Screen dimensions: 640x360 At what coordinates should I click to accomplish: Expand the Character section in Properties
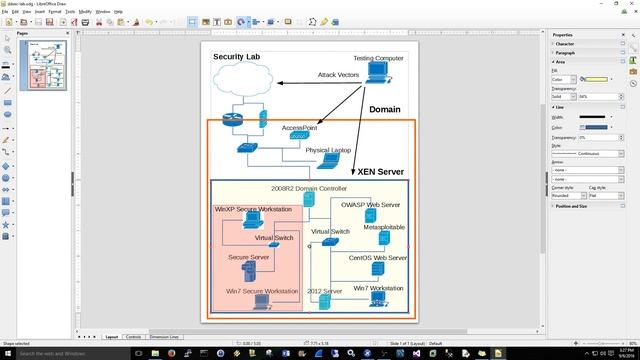click(x=565, y=44)
